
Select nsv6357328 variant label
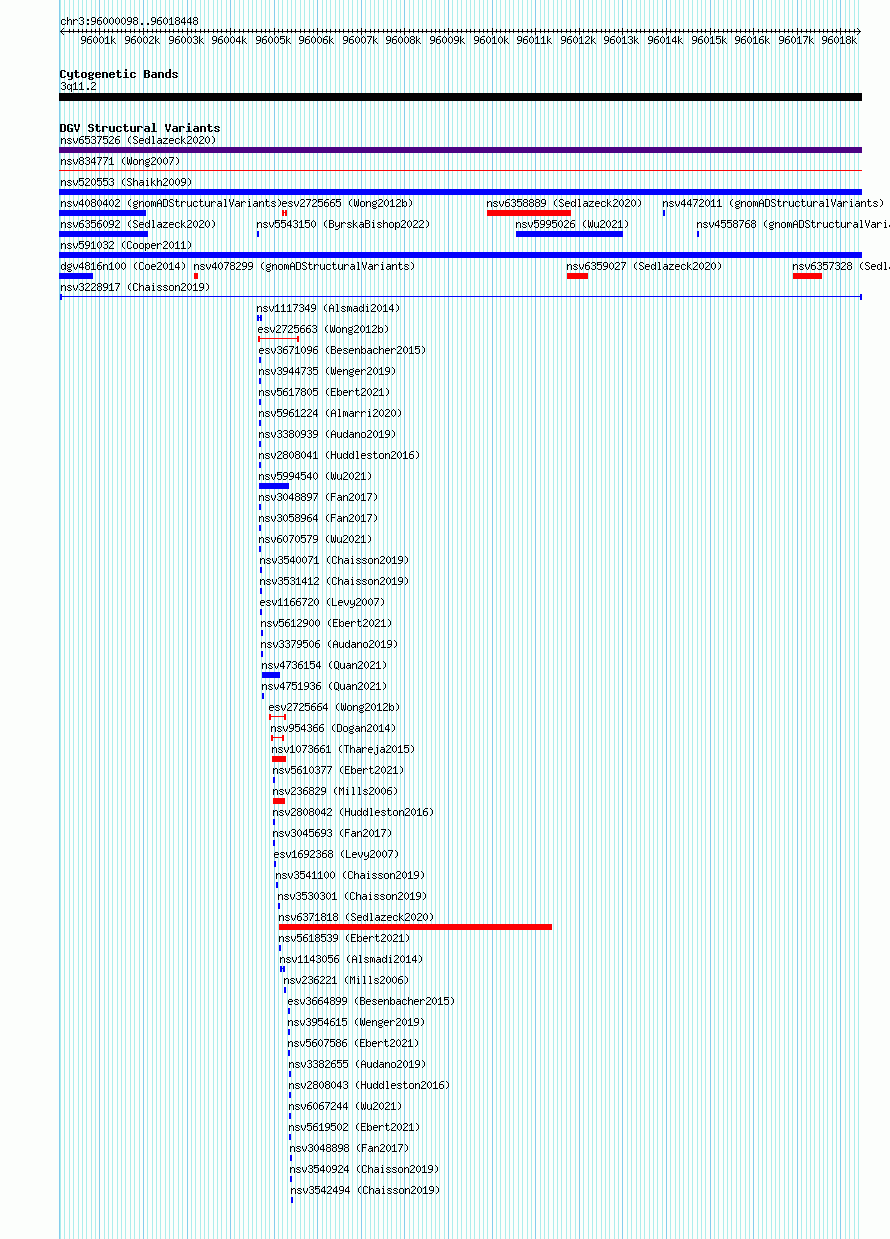pos(841,266)
